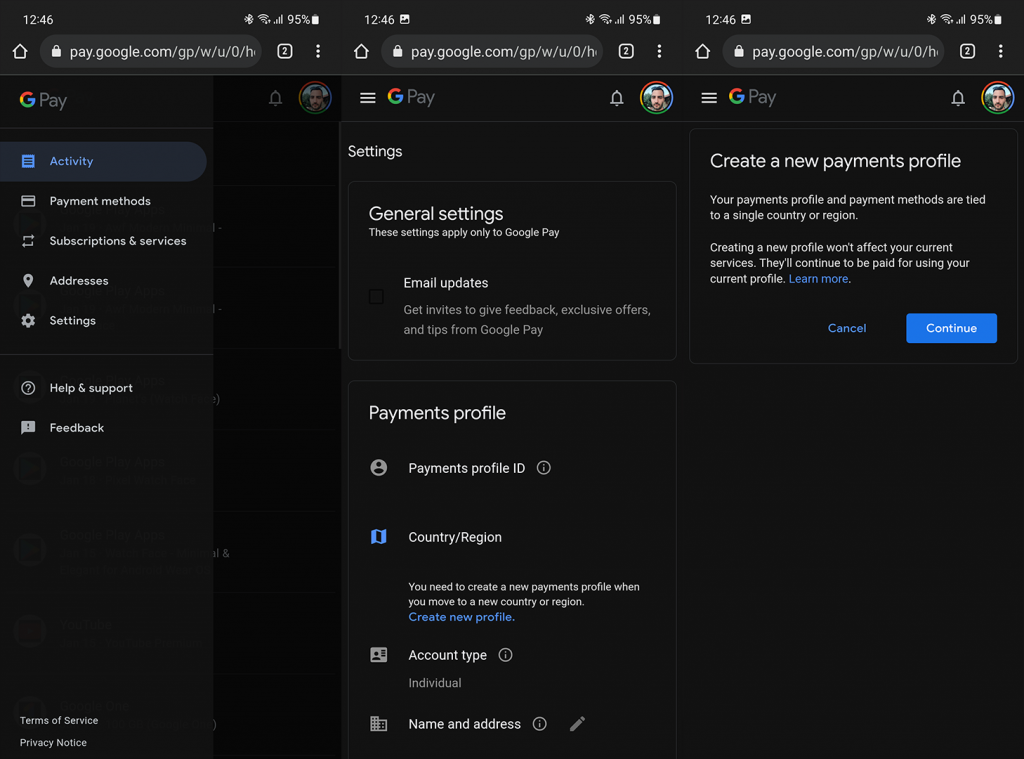
Task: Follow the Create new profile link
Action: [x=460, y=617]
